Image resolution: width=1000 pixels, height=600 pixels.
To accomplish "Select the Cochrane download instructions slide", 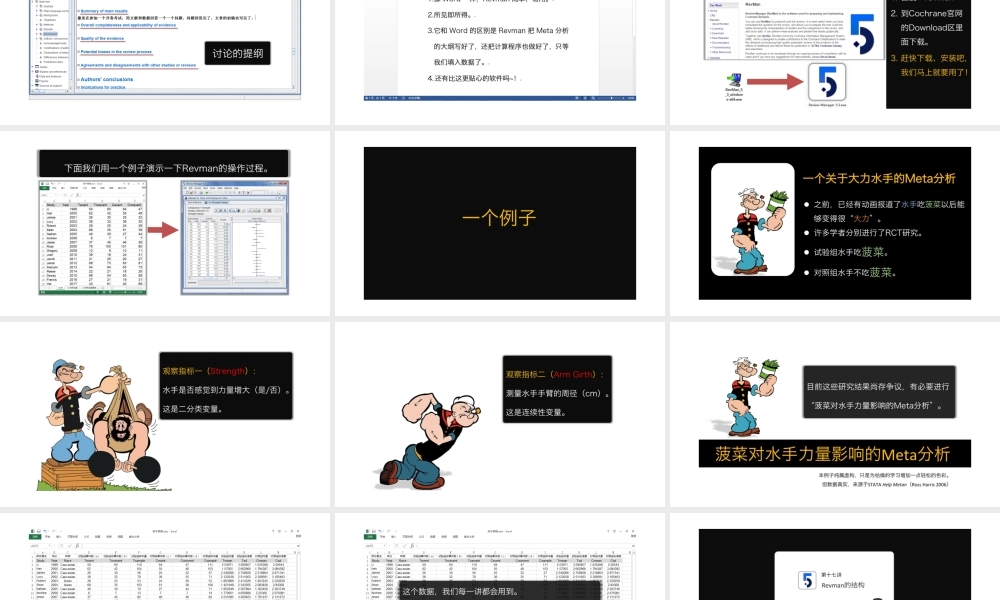I will tap(833, 50).
